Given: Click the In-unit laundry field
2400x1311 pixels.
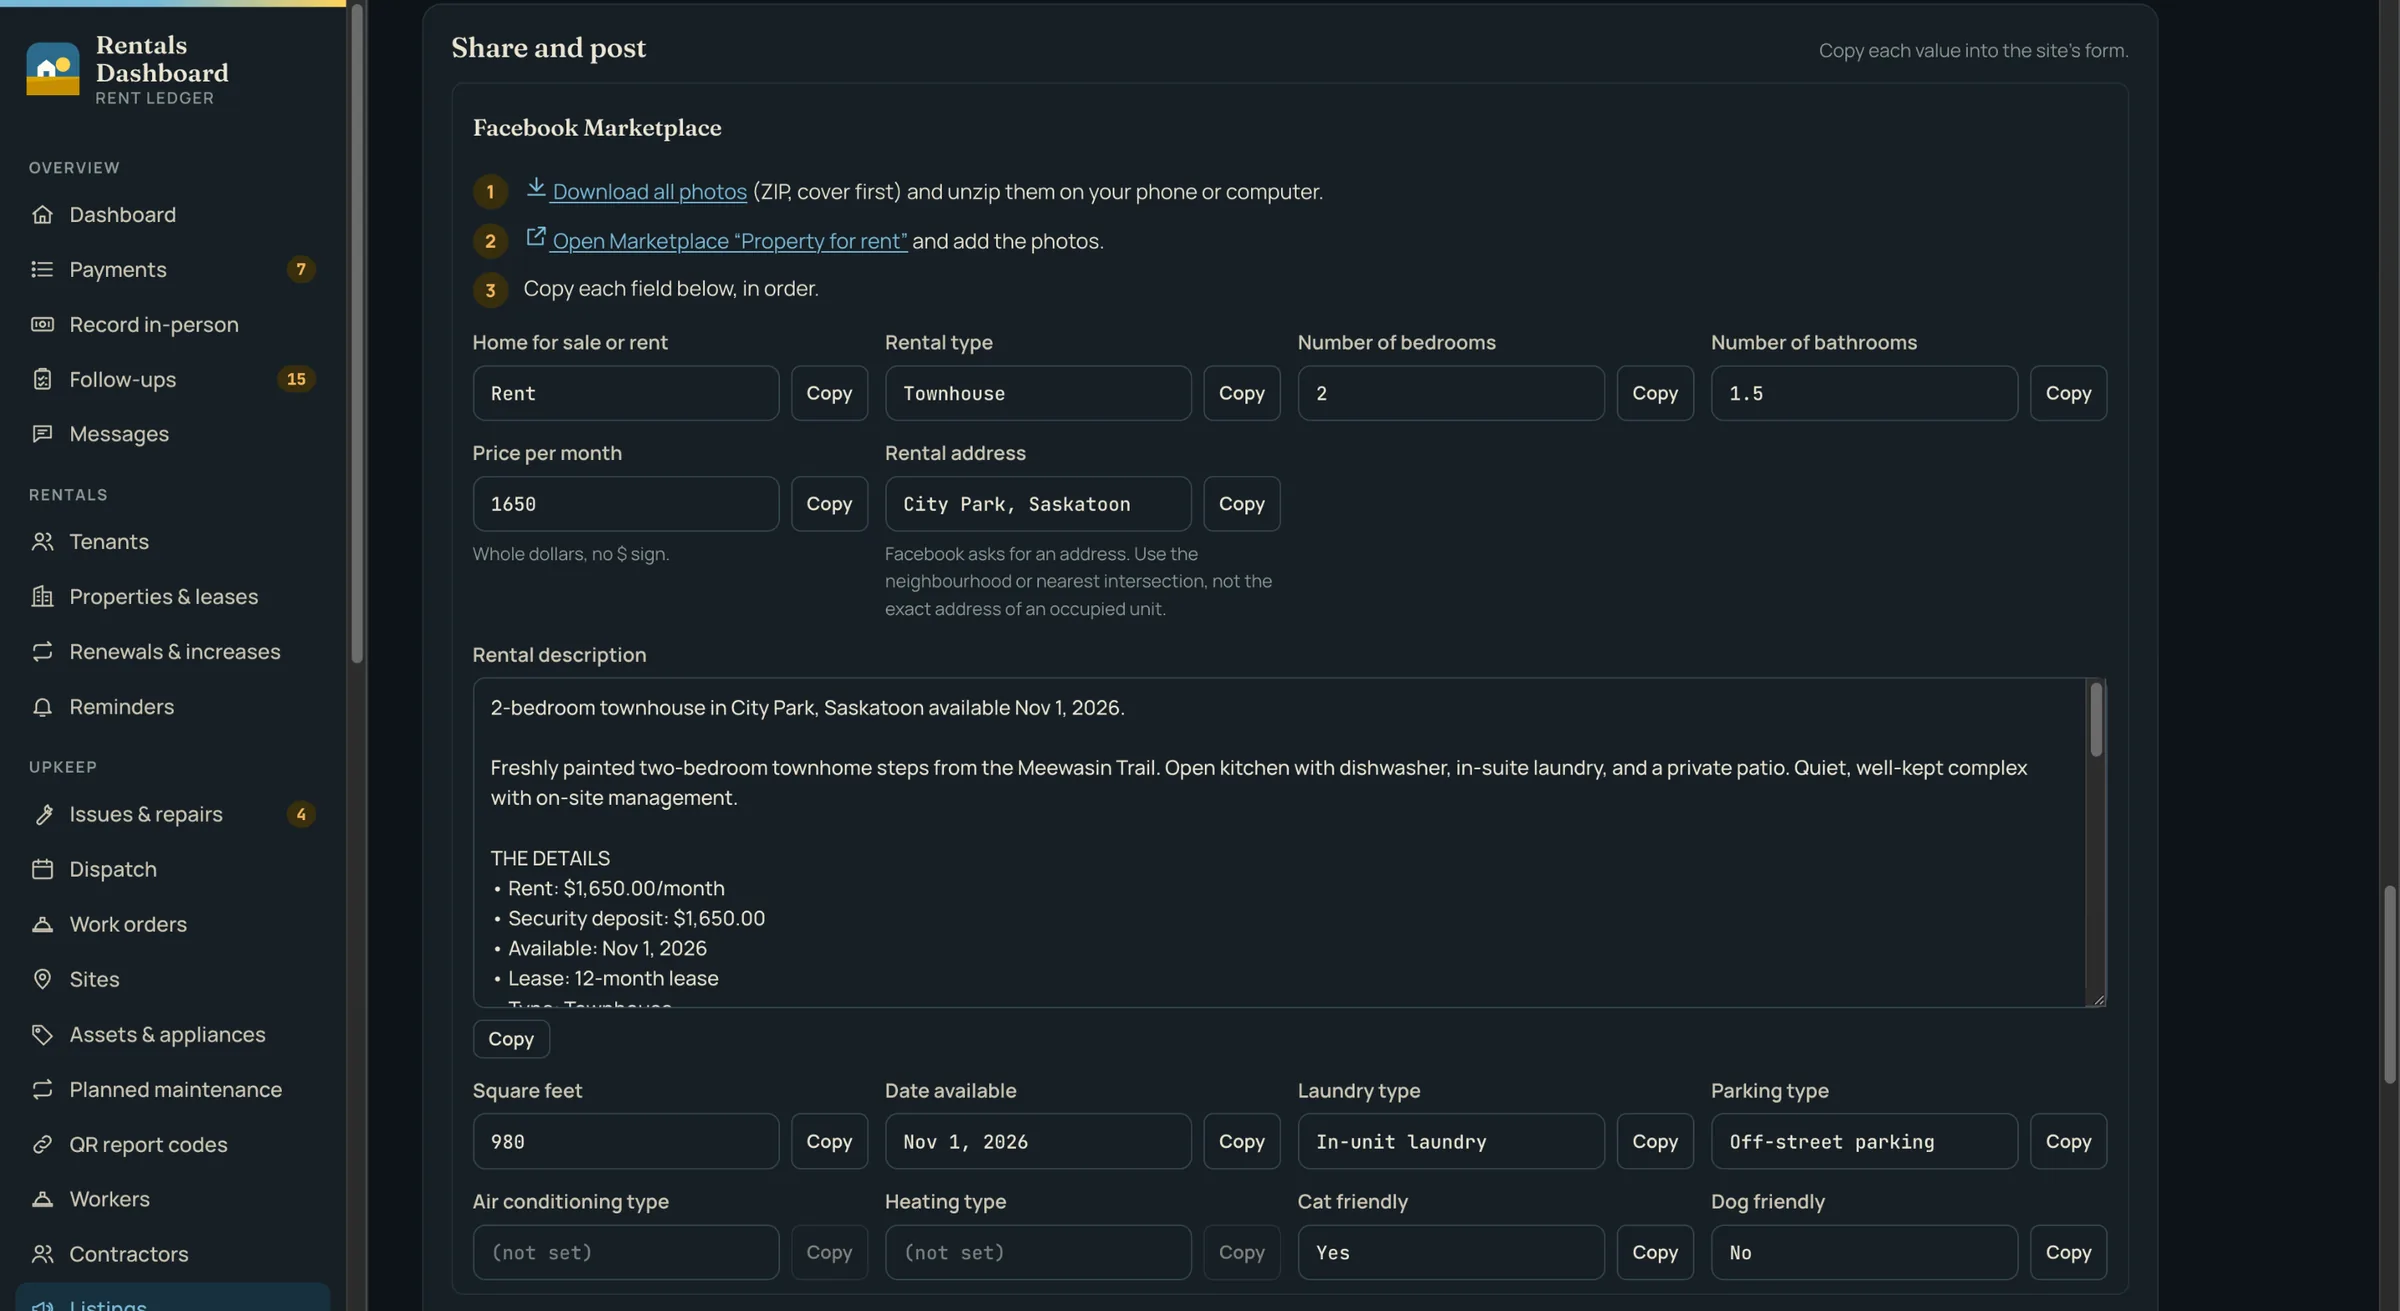Looking at the screenshot, I should (x=1451, y=1141).
